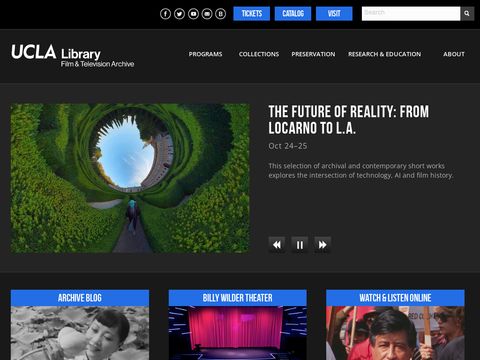Viewport: 480px width, 360px height.
Task: Click the email newsletter icon
Action: point(207,14)
